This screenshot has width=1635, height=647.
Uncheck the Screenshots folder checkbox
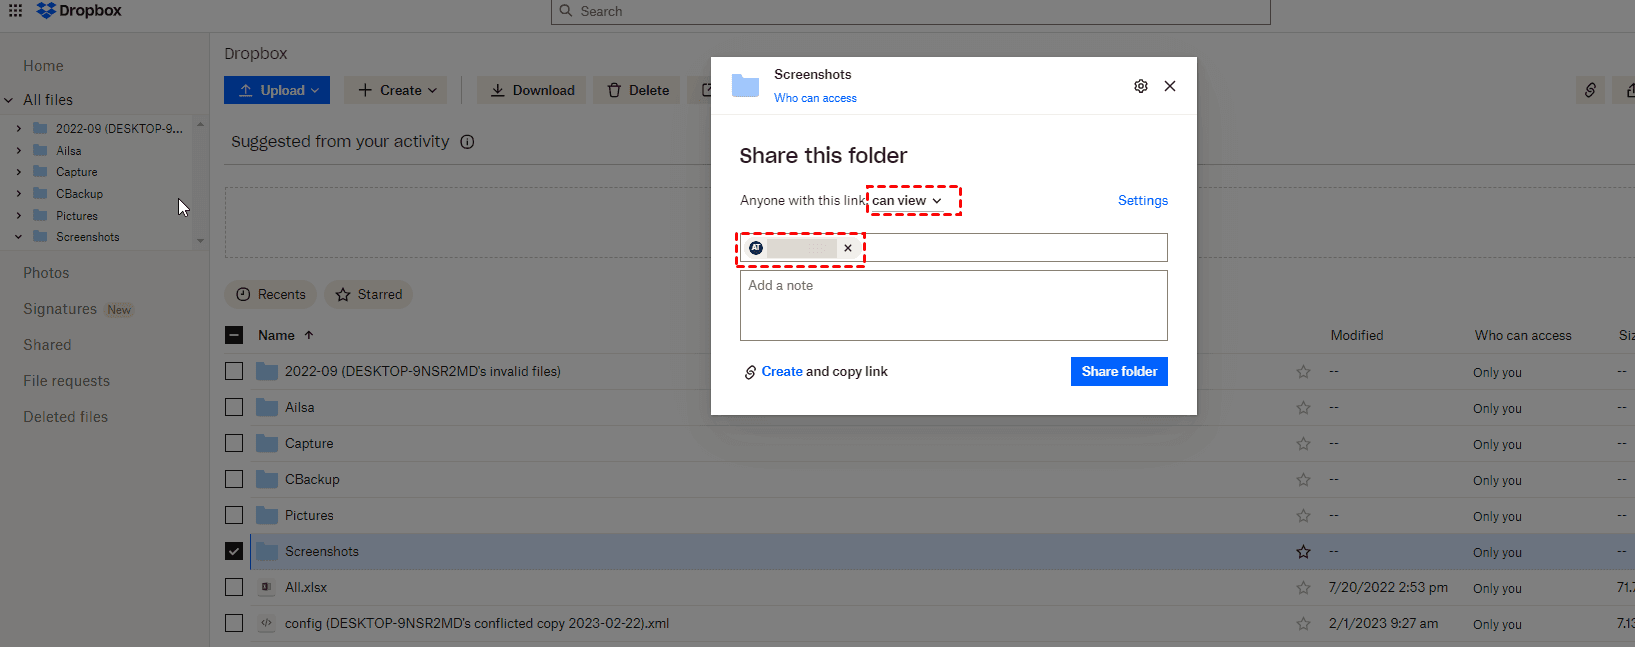(234, 551)
